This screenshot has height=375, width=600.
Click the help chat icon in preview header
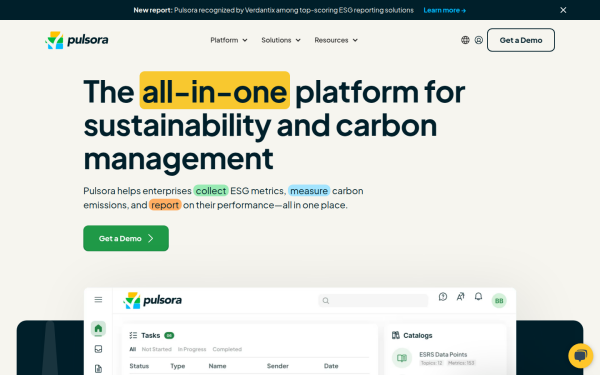click(443, 297)
